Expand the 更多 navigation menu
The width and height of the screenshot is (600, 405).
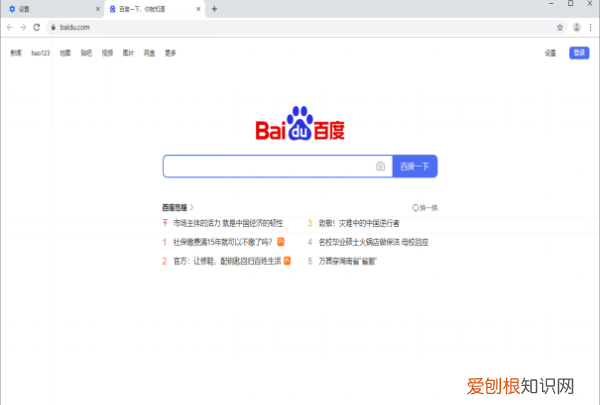pyautogui.click(x=170, y=53)
